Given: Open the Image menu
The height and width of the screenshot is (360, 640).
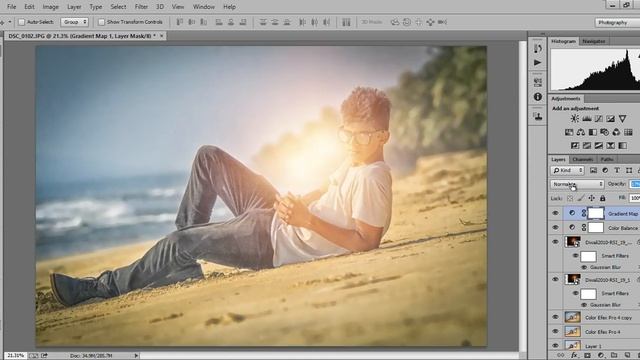Looking at the screenshot, I should 51,7.
